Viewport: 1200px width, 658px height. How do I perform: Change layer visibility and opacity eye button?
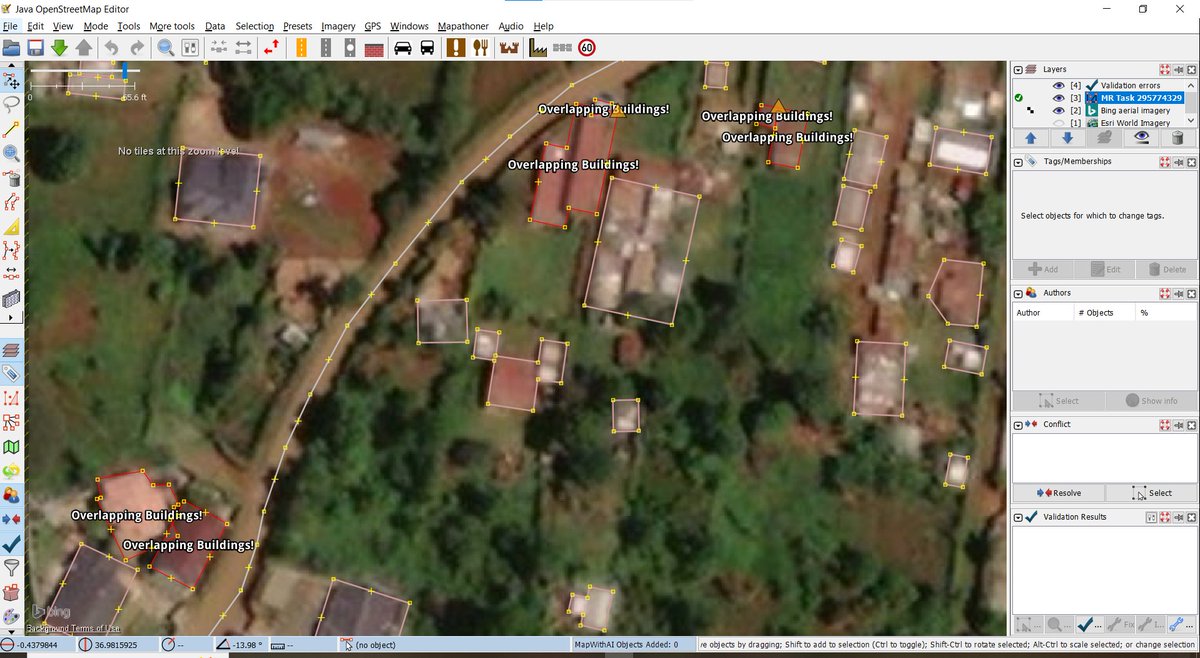click(1141, 138)
